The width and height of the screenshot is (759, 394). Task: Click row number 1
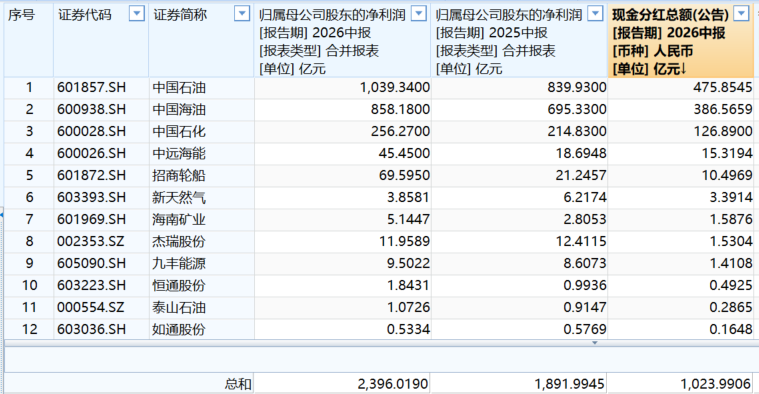29,87
